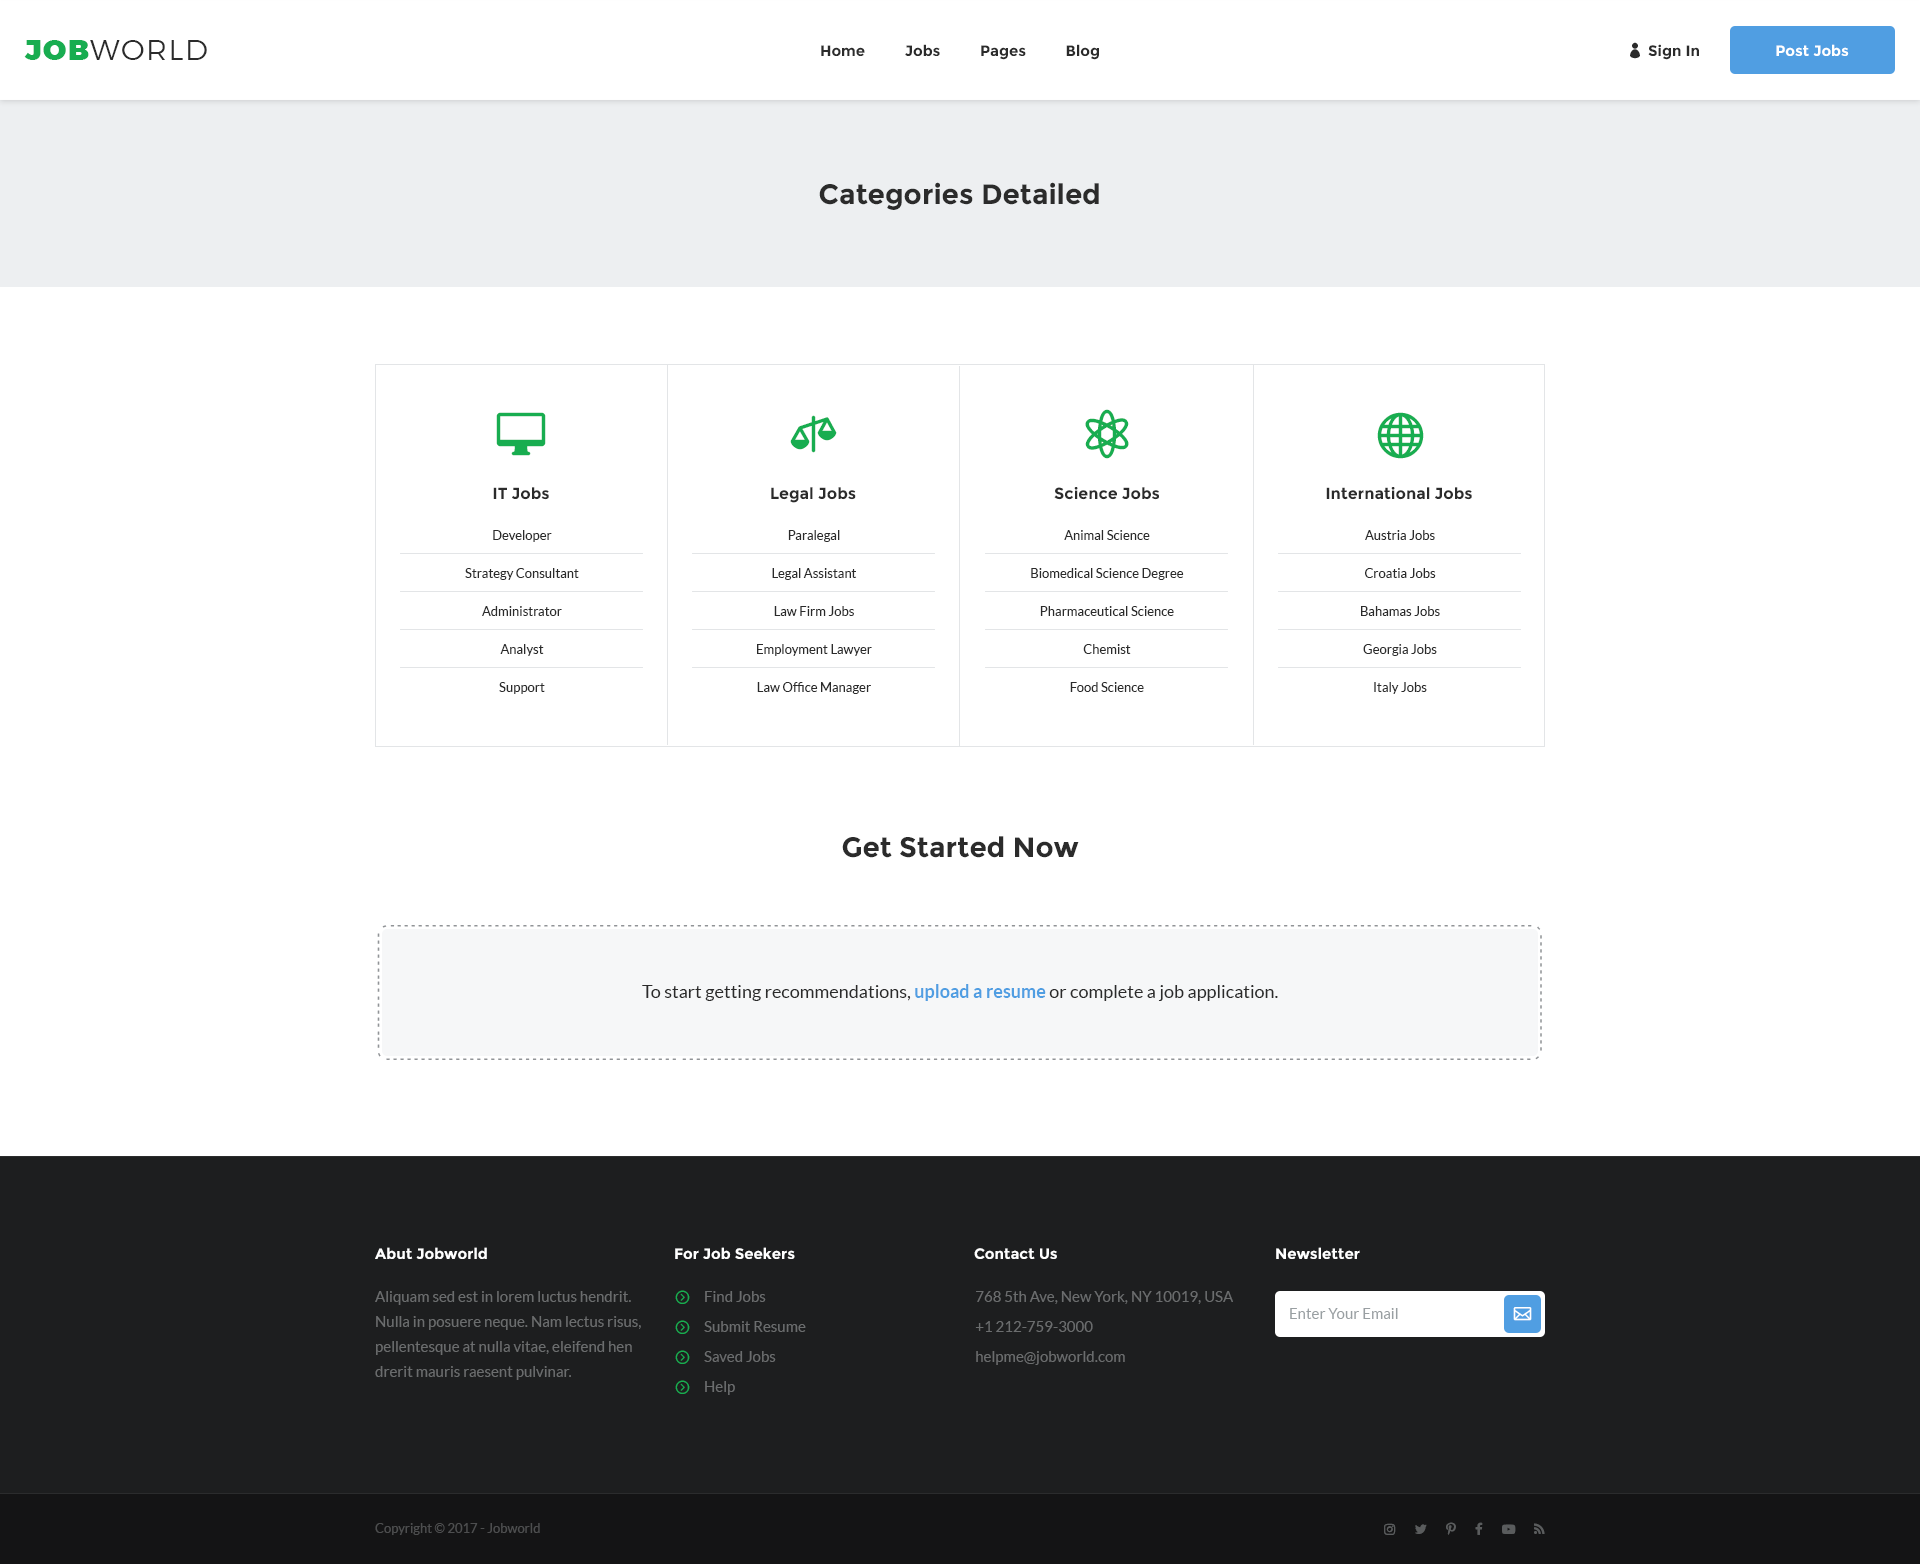Open the Pages menu in navbar
This screenshot has height=1564, width=1920.
[1002, 51]
